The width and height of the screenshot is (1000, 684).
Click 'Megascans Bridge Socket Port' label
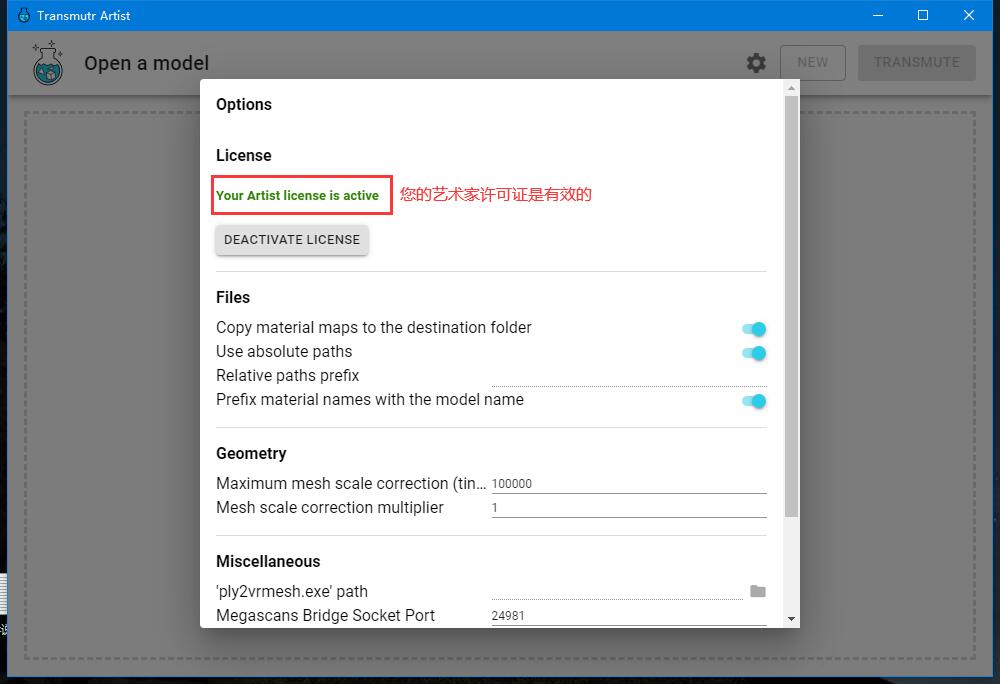click(325, 616)
